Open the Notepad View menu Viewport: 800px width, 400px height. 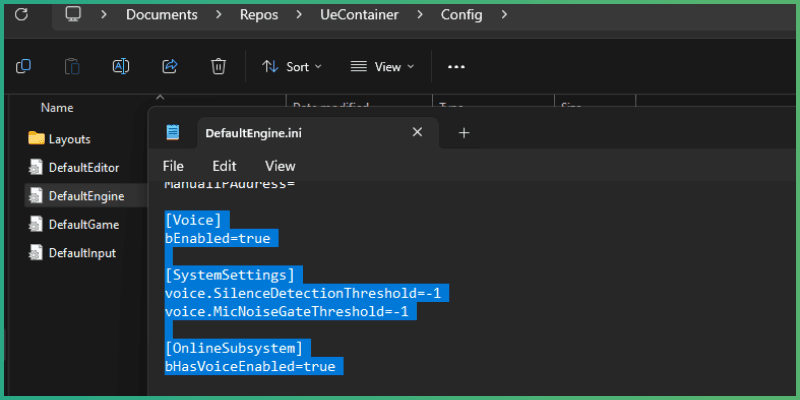(x=280, y=166)
